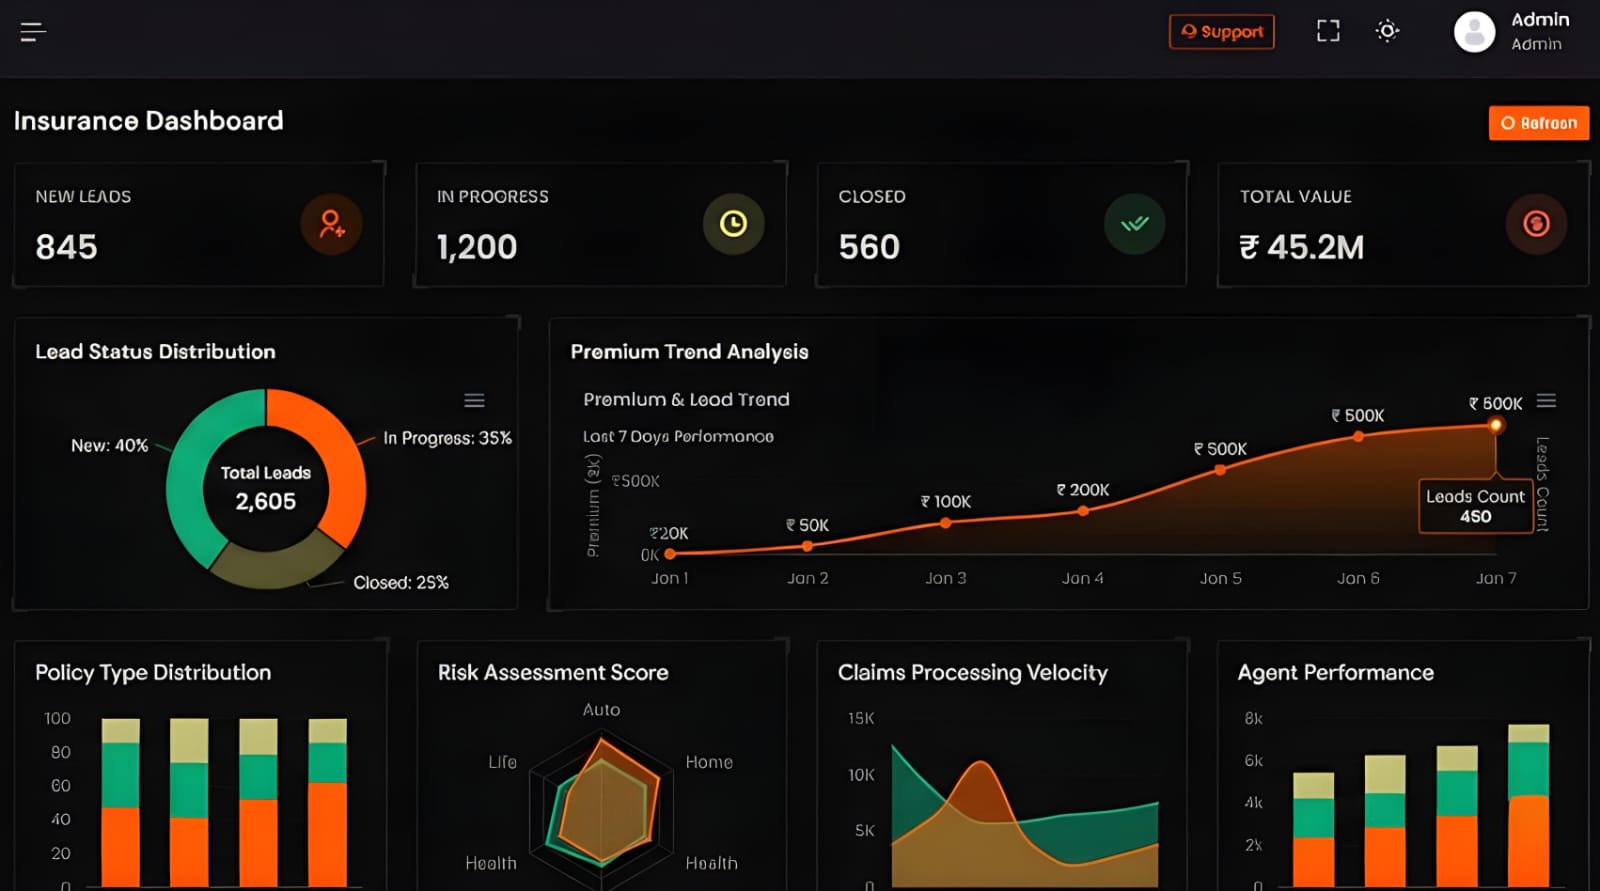Open the Admin profile dropdown
This screenshot has height=891, width=1600.
point(1539,32)
